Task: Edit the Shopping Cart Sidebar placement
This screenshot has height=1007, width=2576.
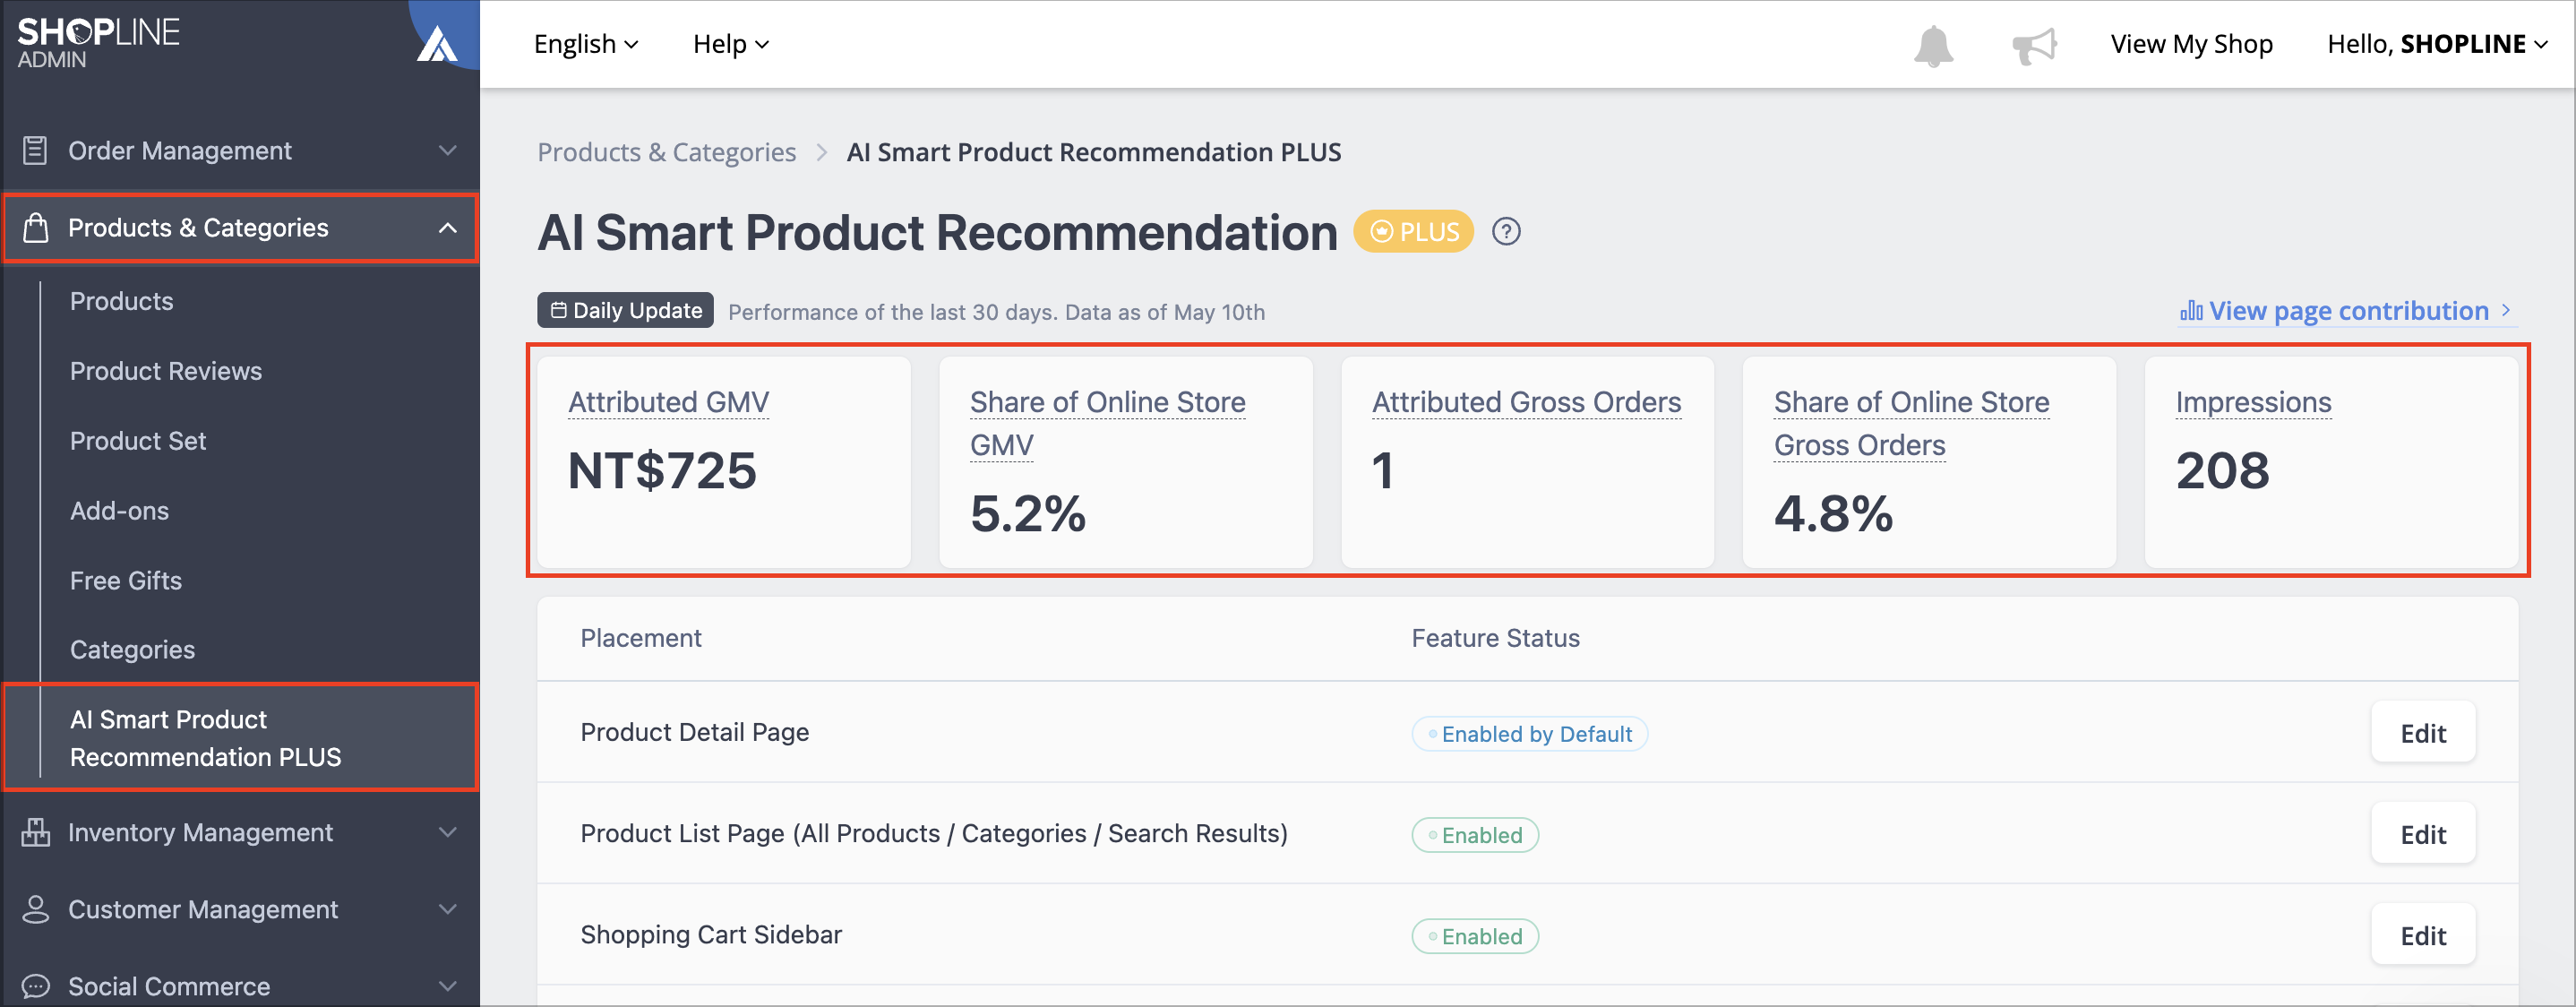Action: pyautogui.click(x=2423, y=935)
